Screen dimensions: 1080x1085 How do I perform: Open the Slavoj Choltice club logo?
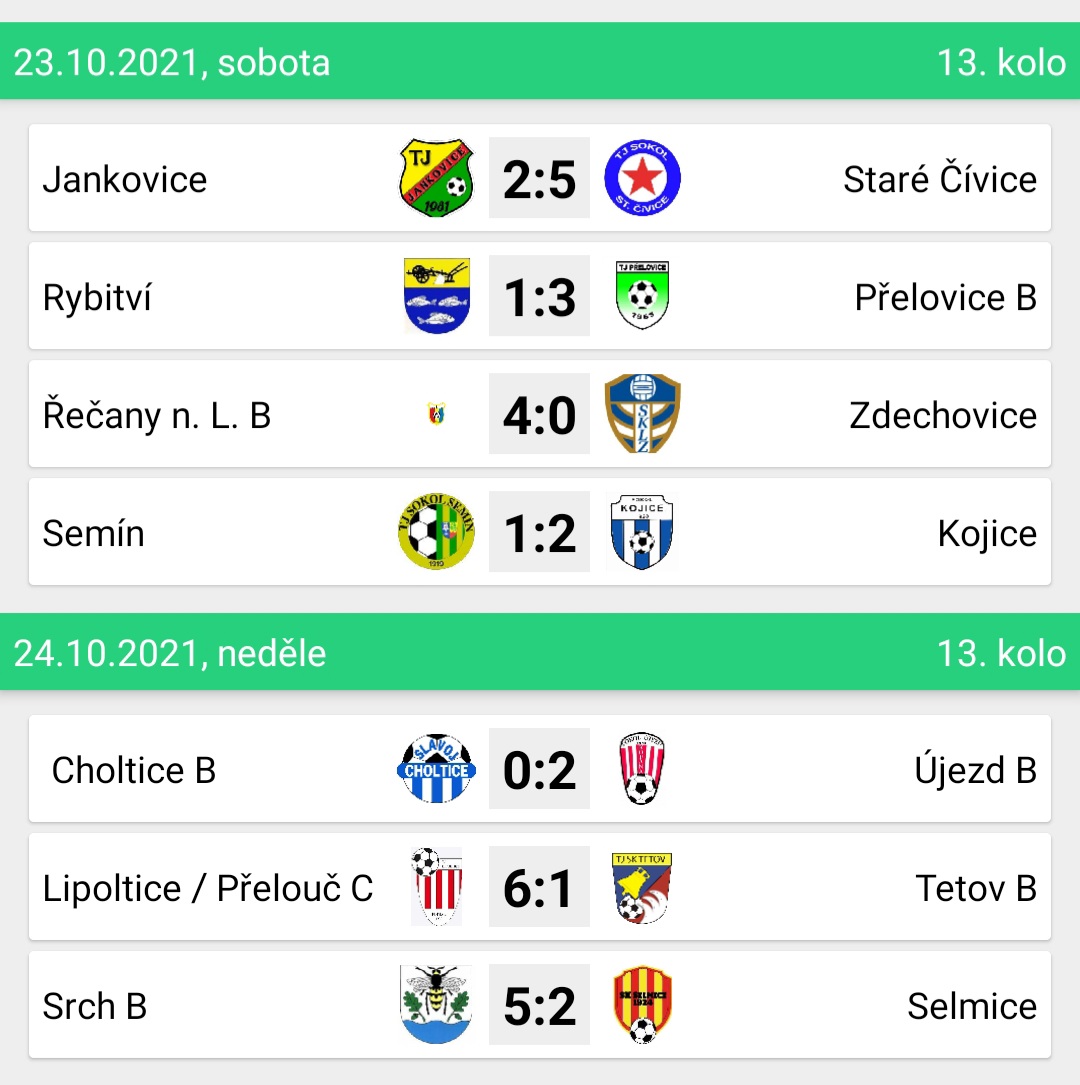[x=437, y=768]
